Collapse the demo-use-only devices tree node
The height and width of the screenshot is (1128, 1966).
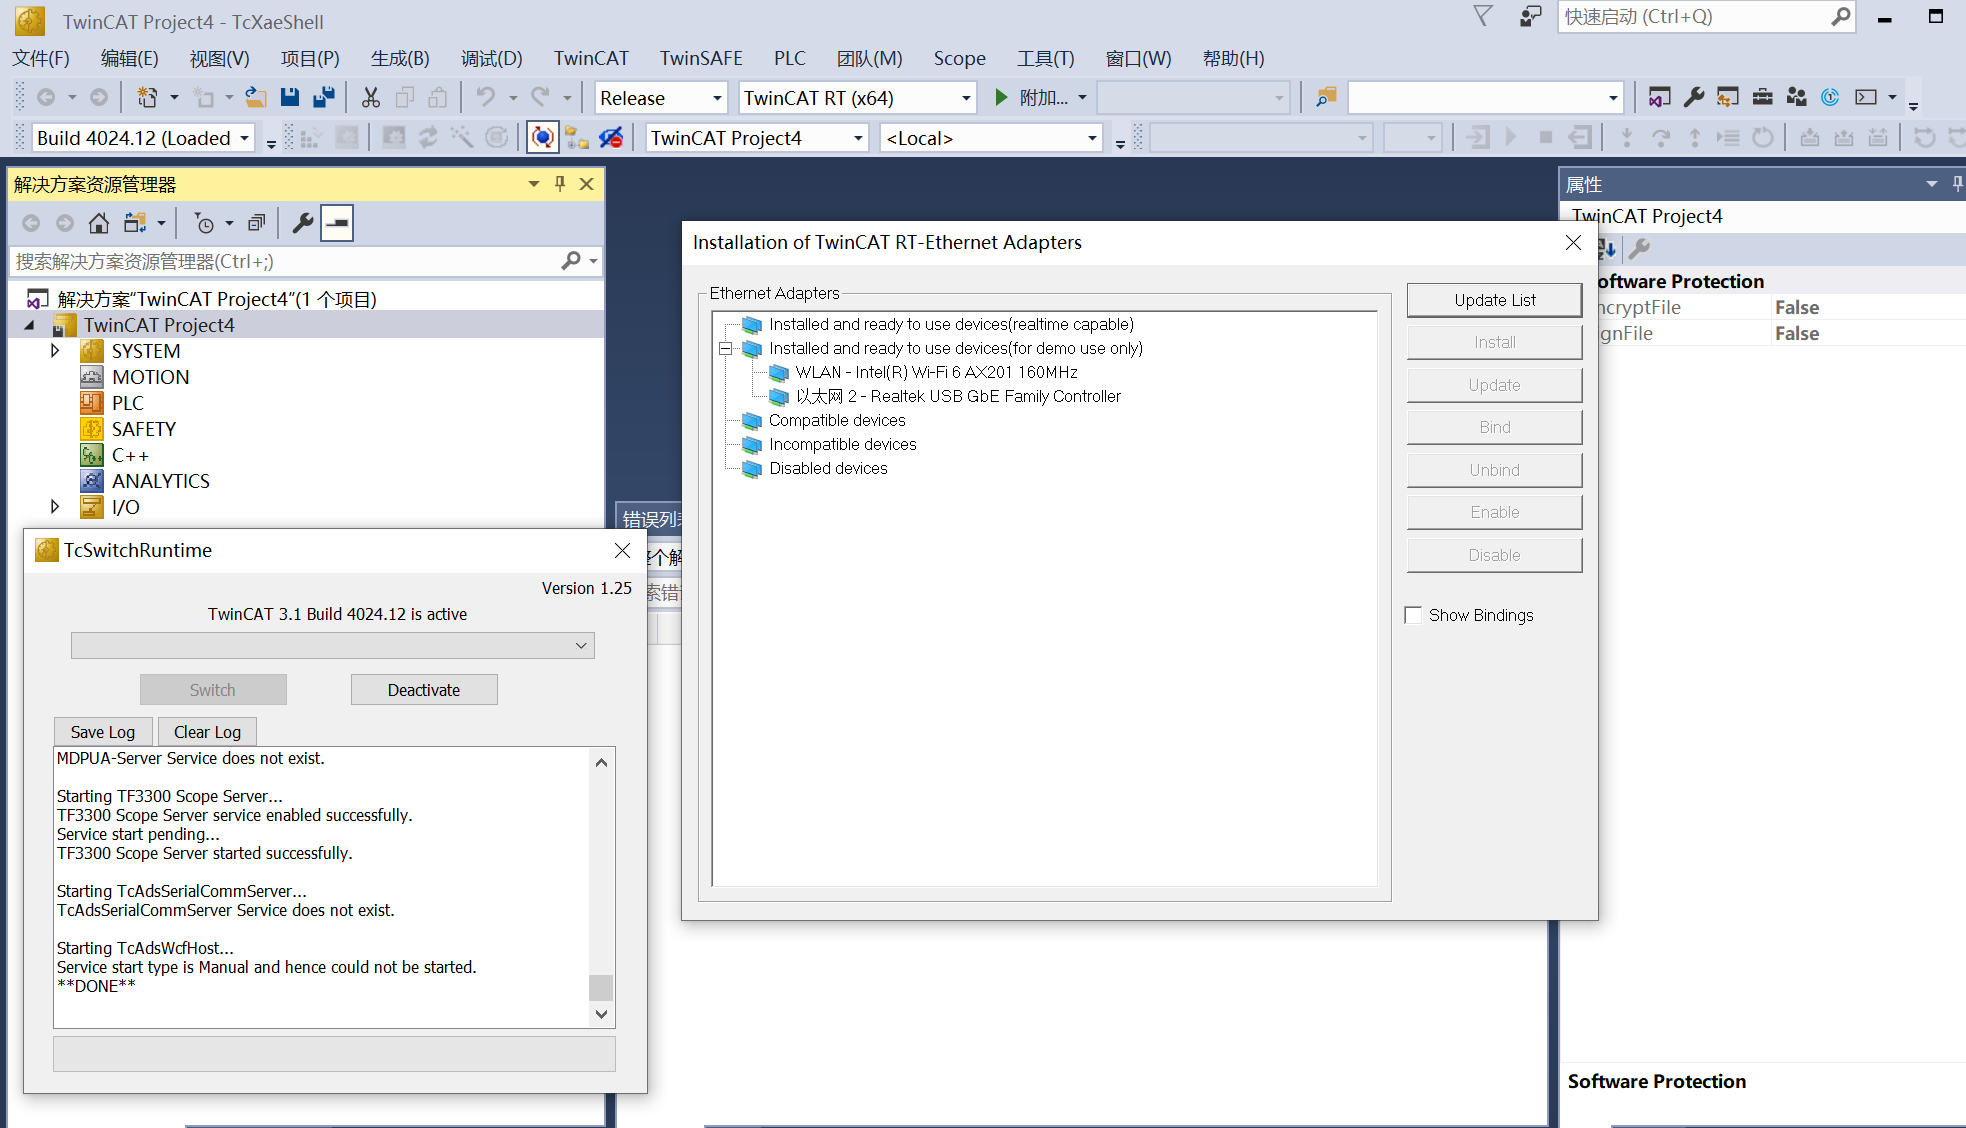pos(726,348)
